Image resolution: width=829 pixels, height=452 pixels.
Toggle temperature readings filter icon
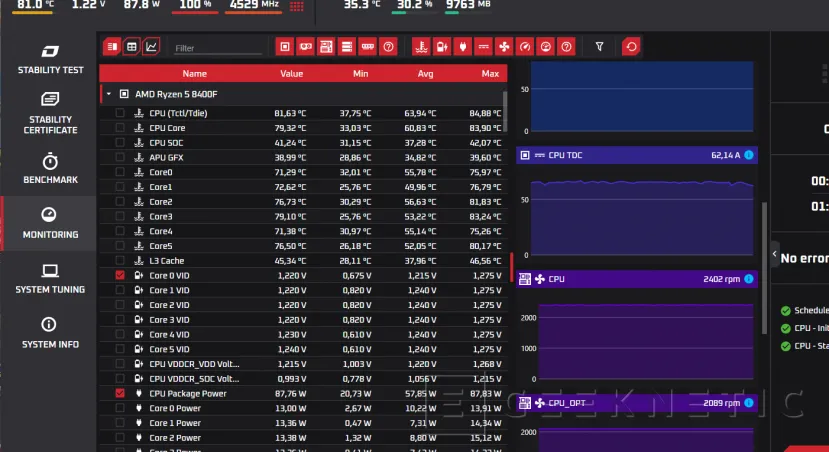[x=421, y=47]
